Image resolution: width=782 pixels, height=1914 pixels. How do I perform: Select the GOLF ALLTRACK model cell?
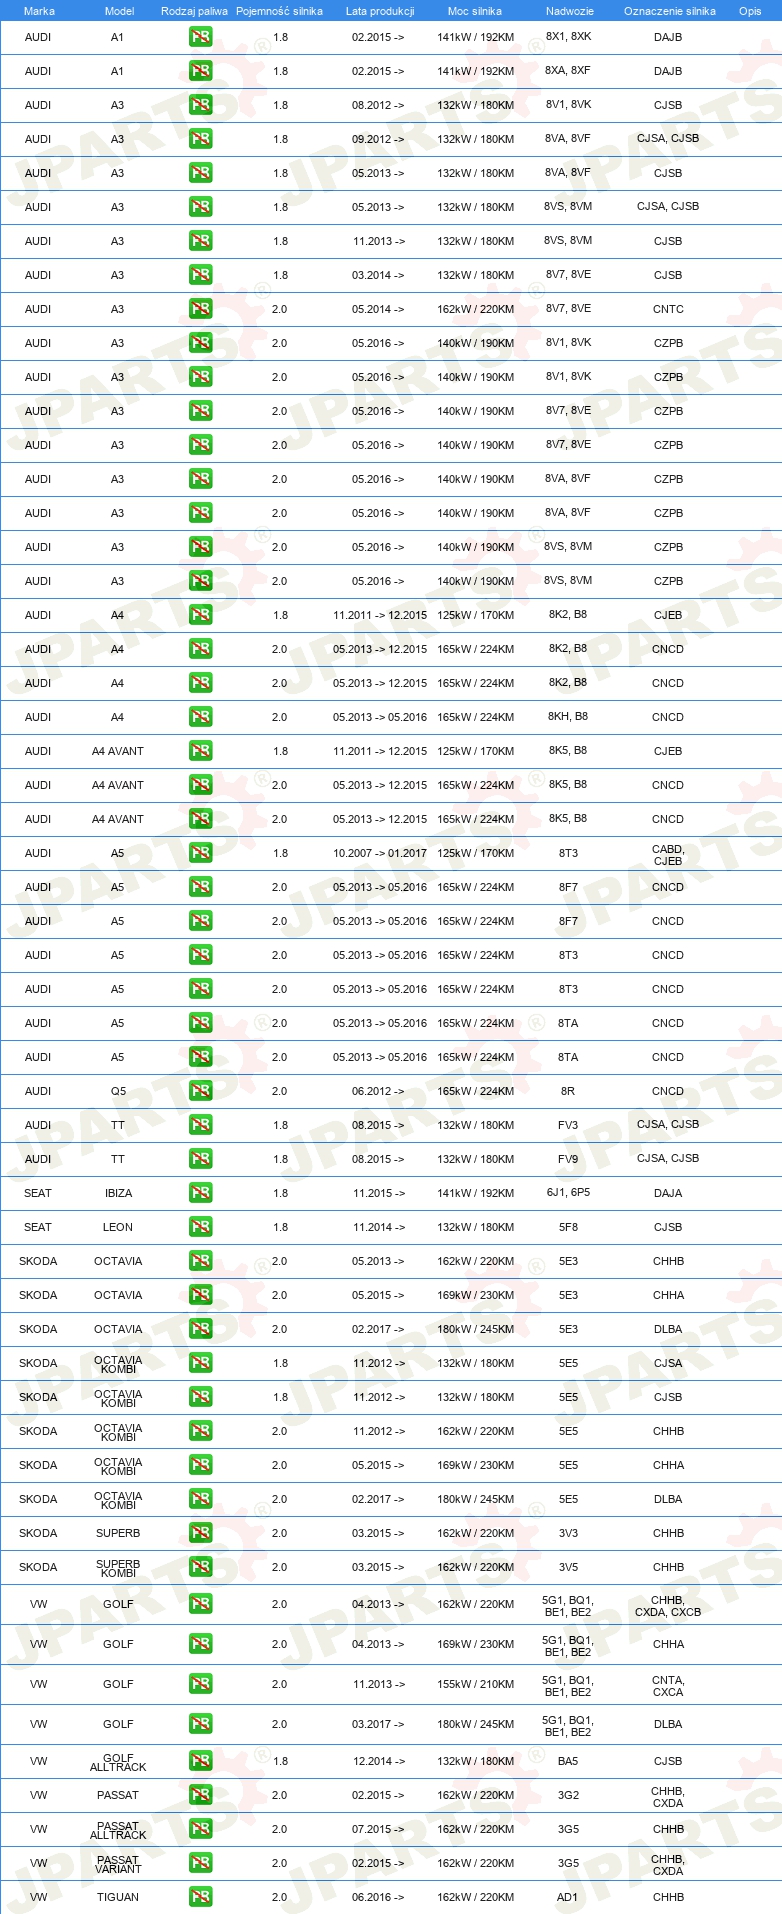pos(118,1763)
